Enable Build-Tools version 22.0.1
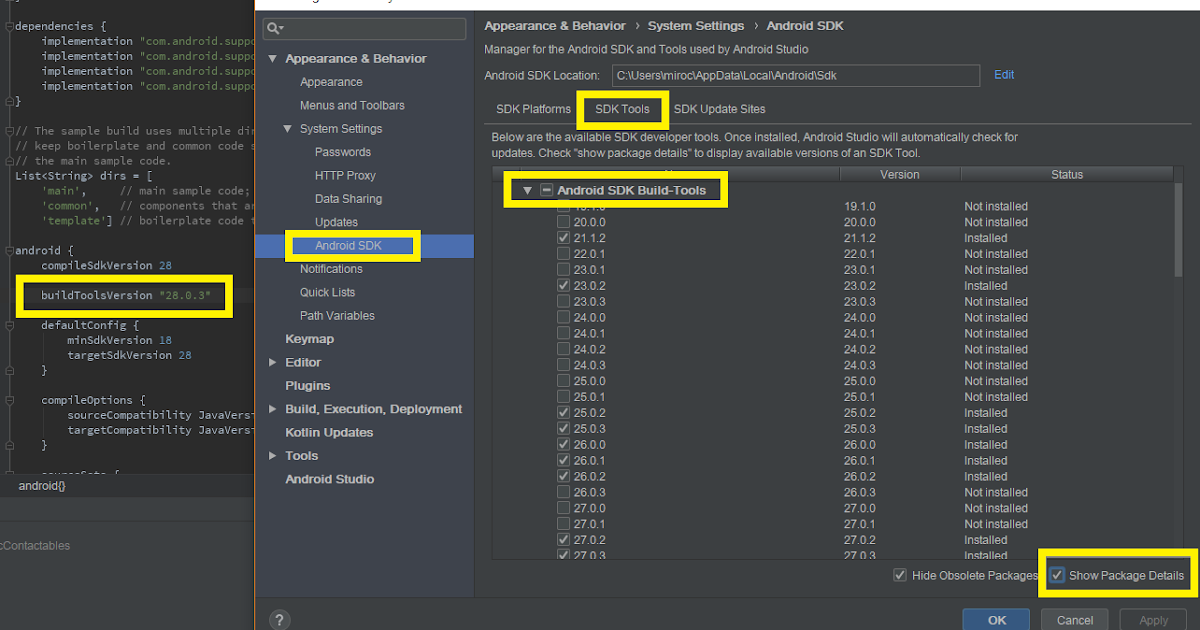 [563, 253]
